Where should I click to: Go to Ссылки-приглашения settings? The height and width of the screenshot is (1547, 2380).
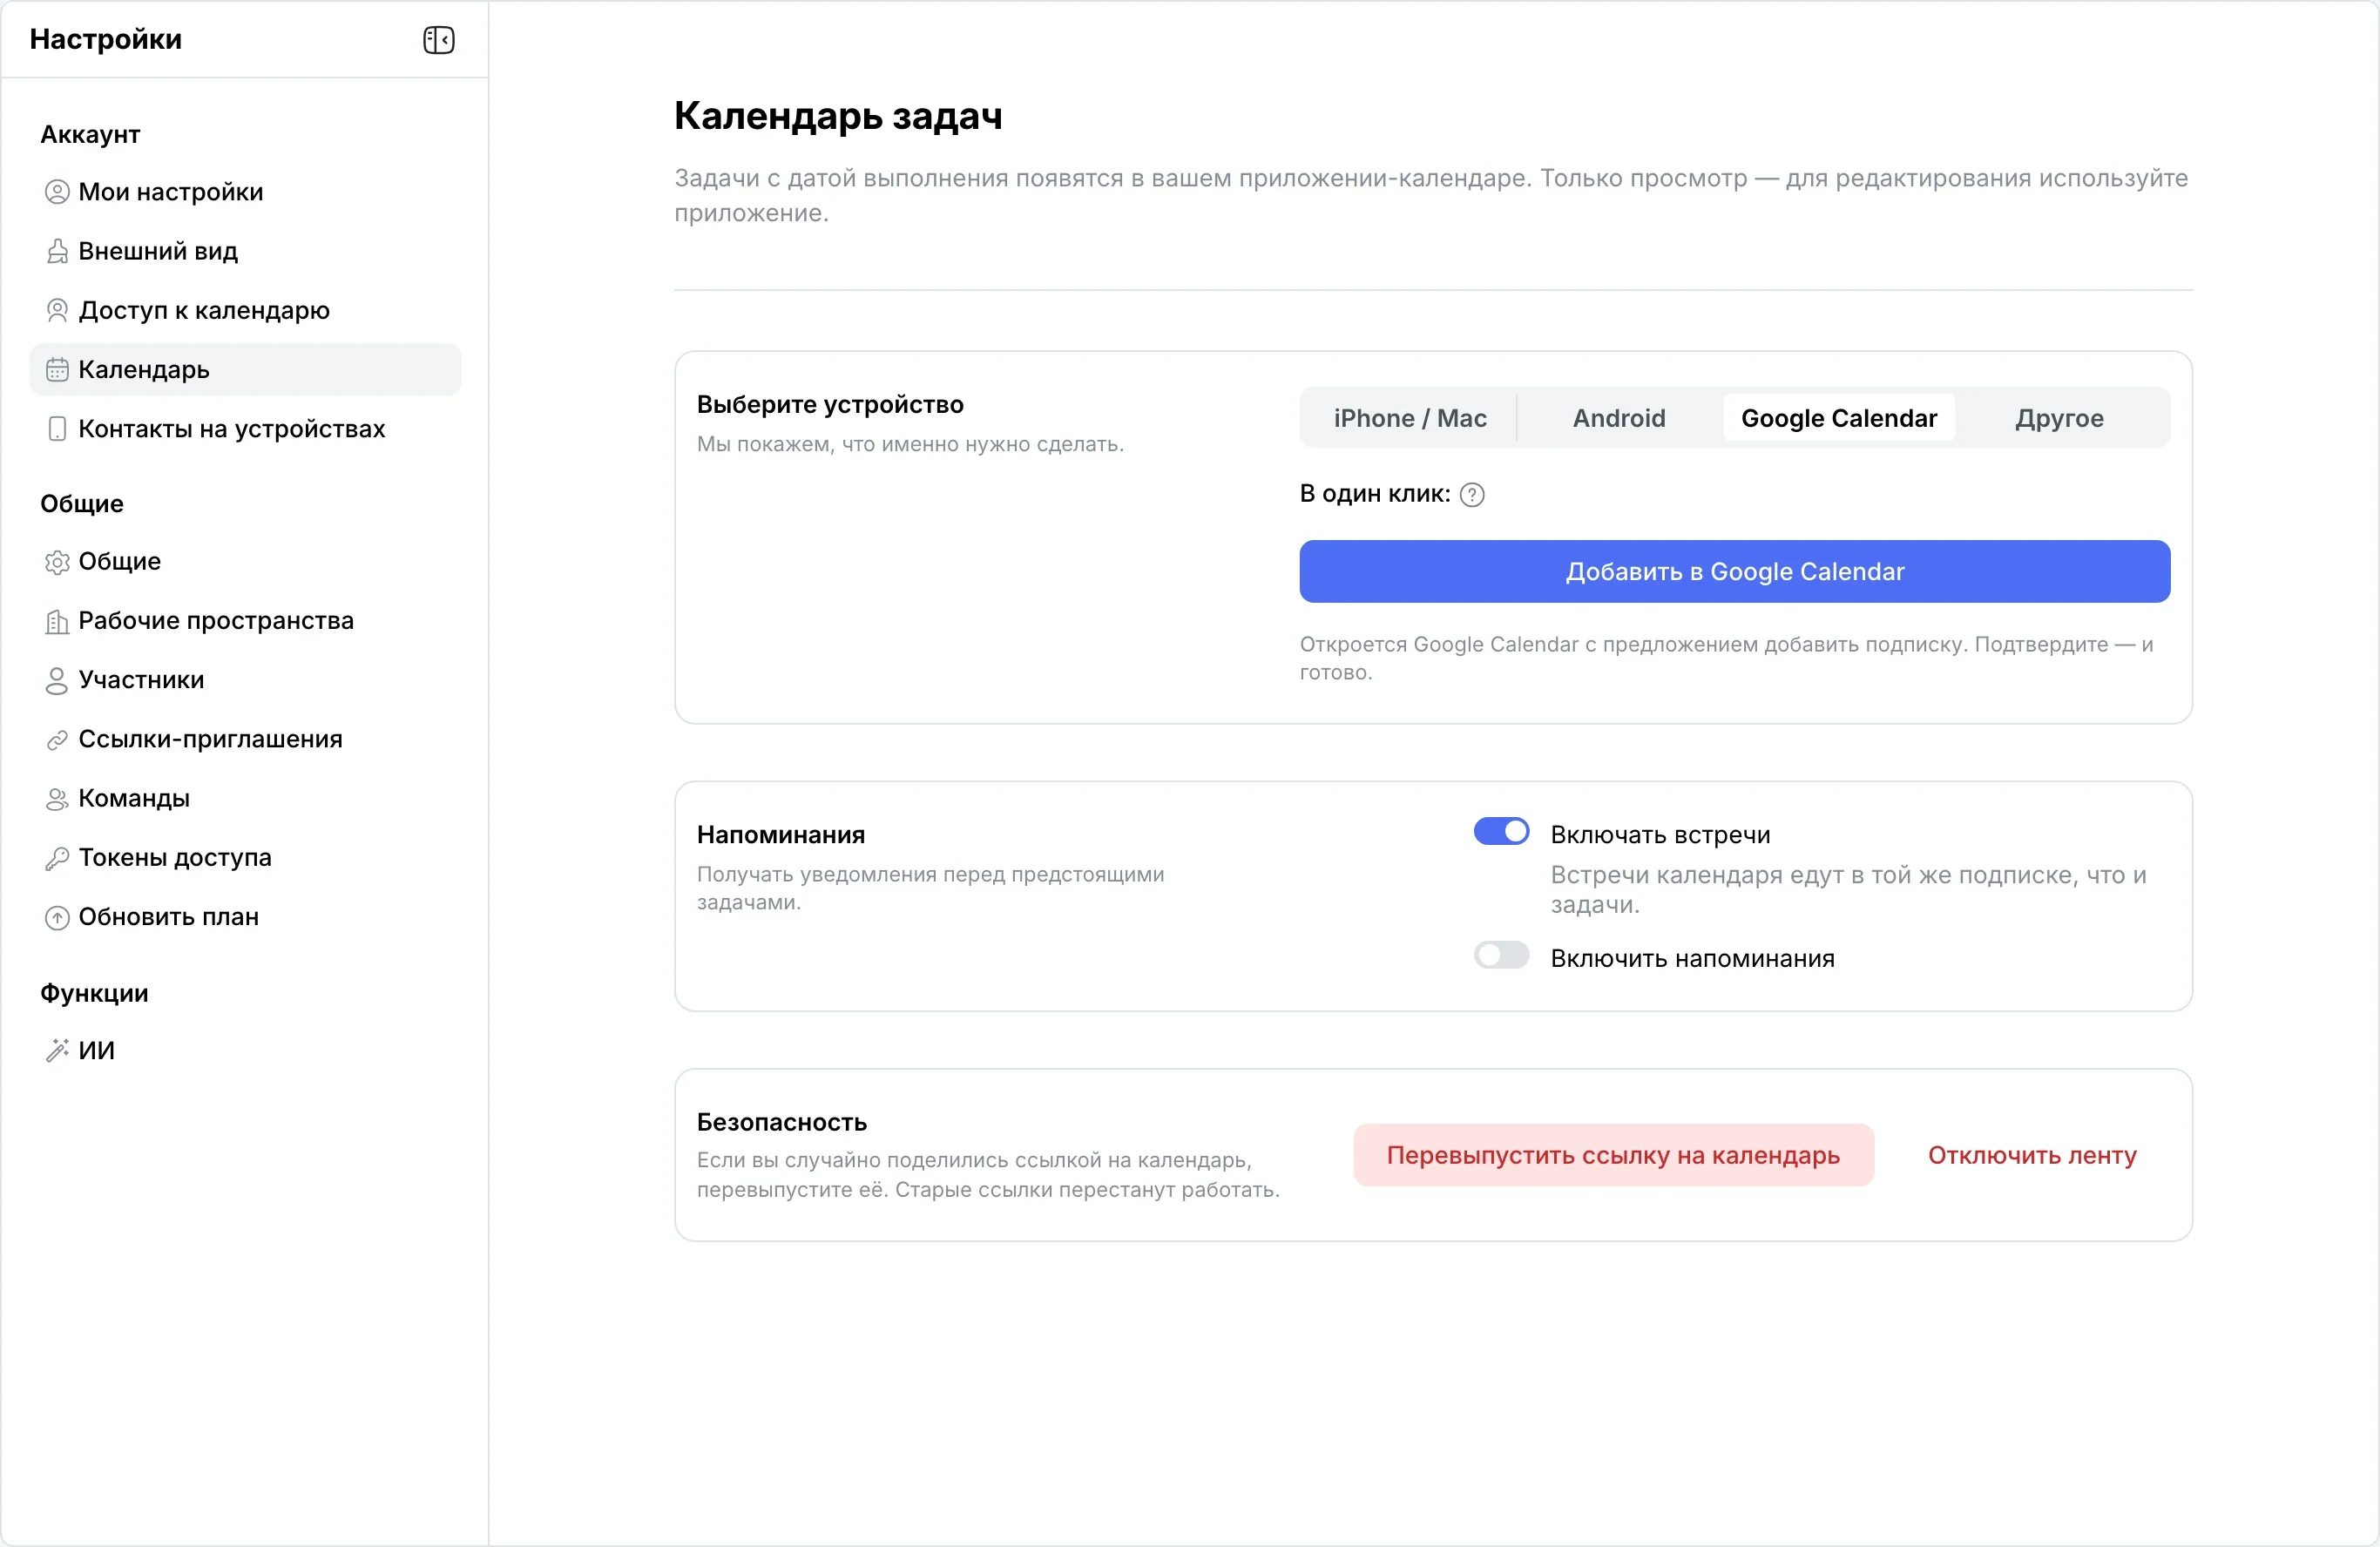(246, 740)
